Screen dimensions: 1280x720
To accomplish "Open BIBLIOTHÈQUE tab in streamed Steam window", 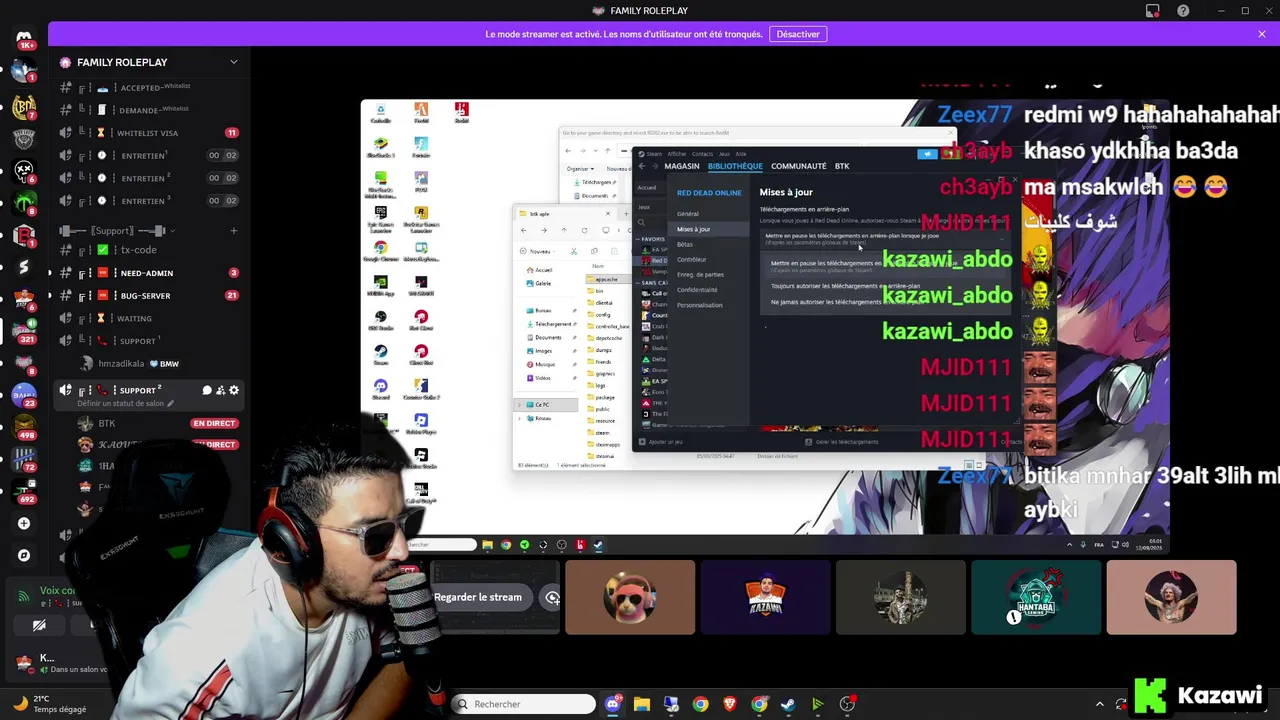I will pos(735,166).
